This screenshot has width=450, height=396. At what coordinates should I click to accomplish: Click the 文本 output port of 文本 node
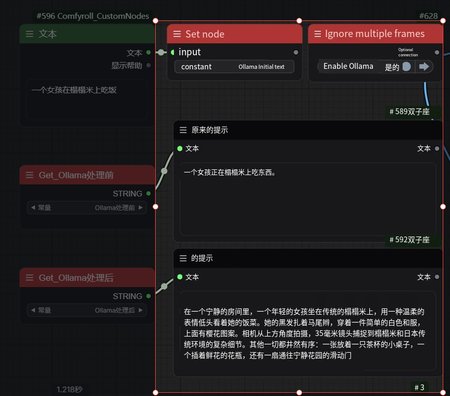tap(149, 52)
